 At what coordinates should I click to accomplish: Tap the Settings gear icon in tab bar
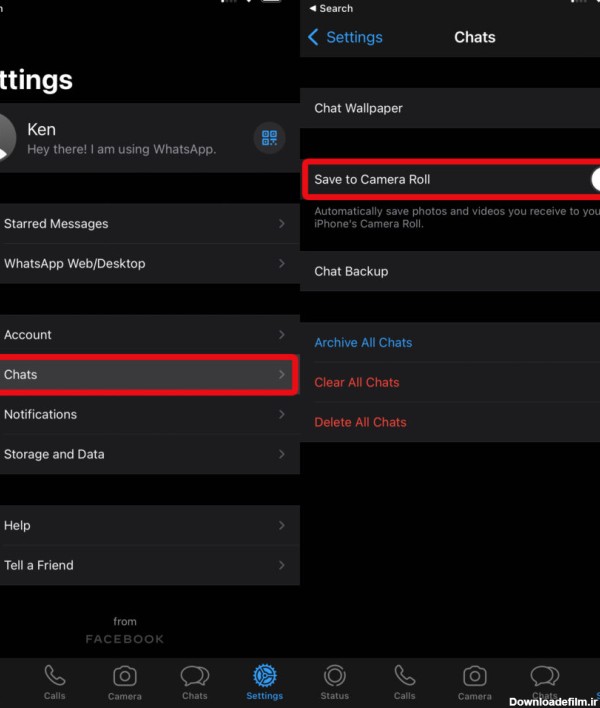265,677
